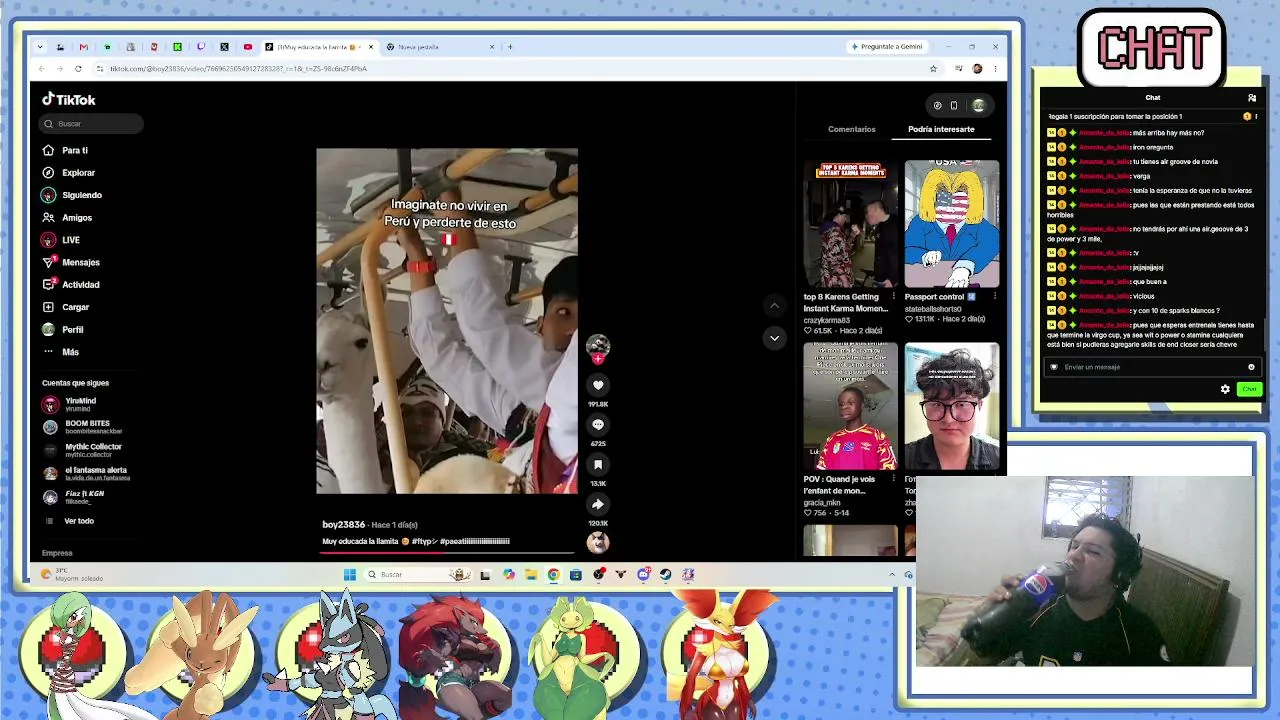Open the Mythic Collector followed account

point(82,451)
